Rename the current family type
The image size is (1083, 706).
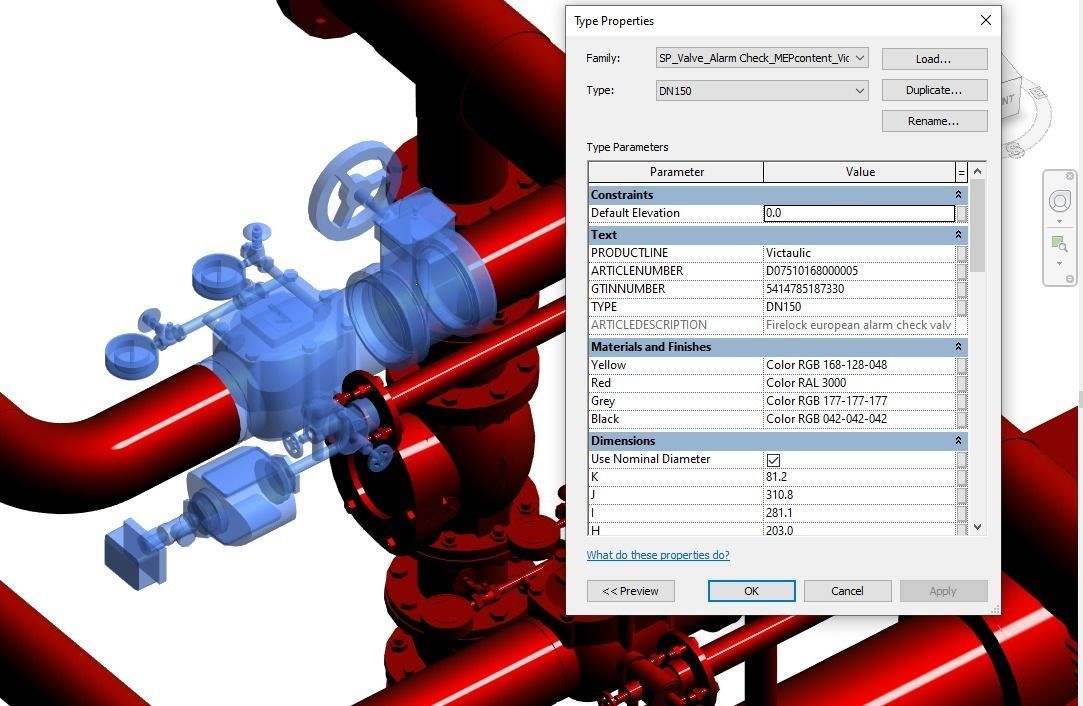tap(933, 120)
